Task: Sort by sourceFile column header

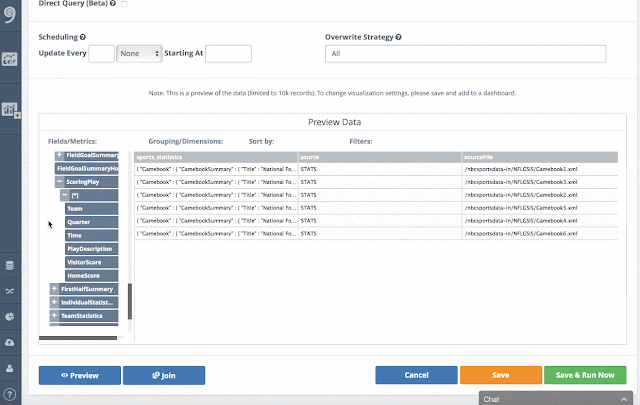Action: pyautogui.click(x=540, y=157)
